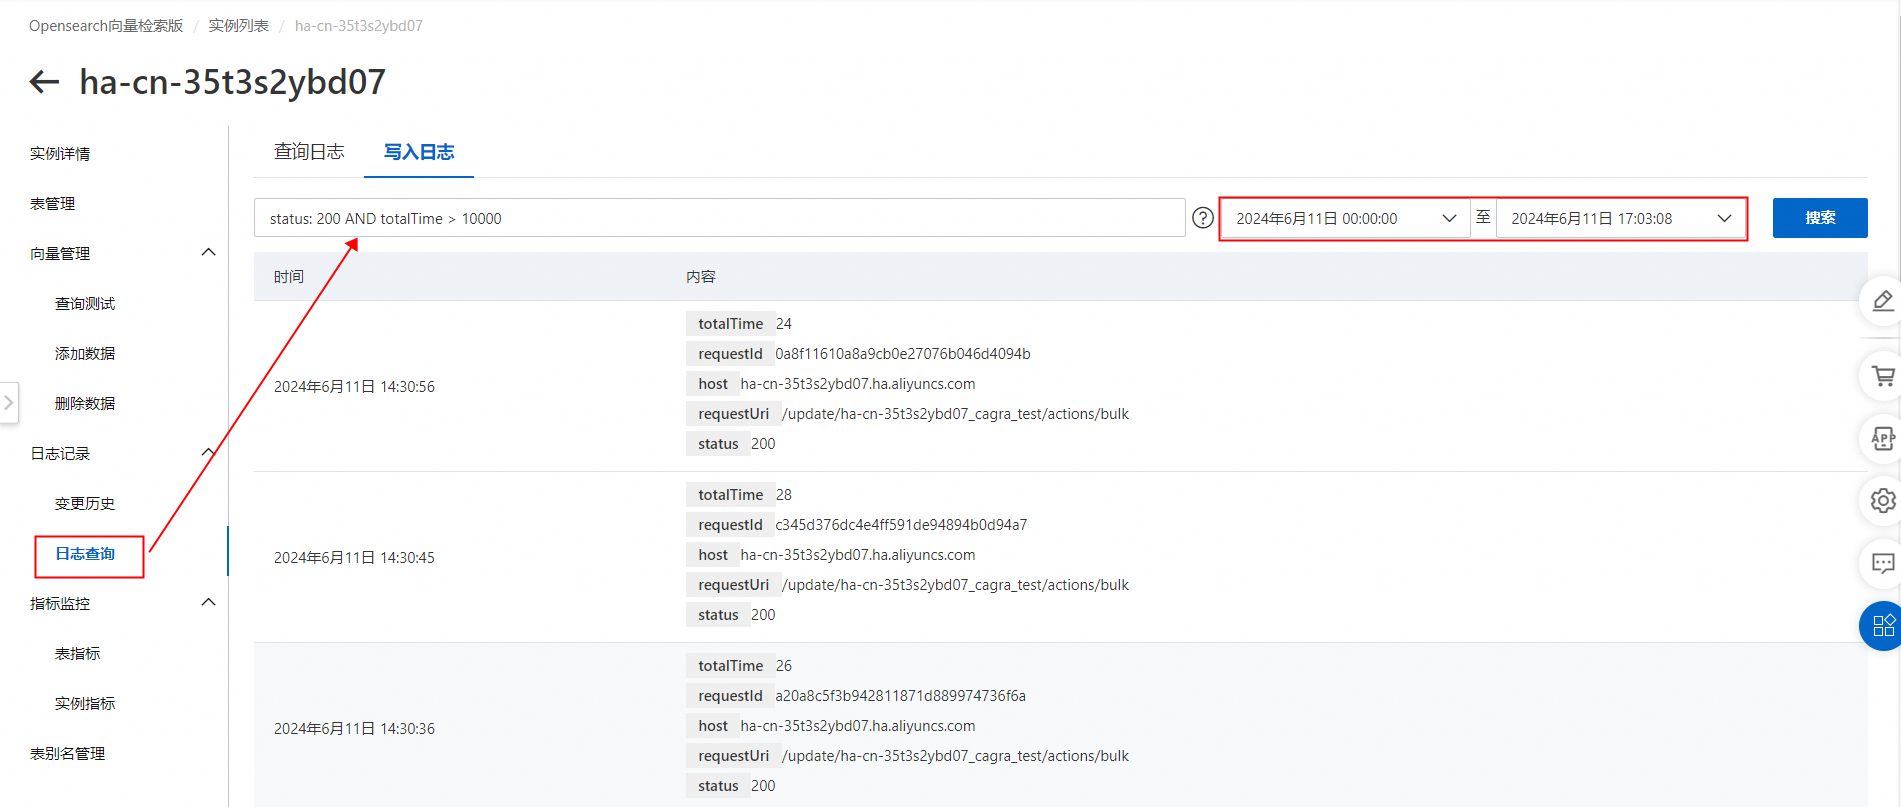
Task: Select 日志查询 in the sidebar
Action: (85, 553)
